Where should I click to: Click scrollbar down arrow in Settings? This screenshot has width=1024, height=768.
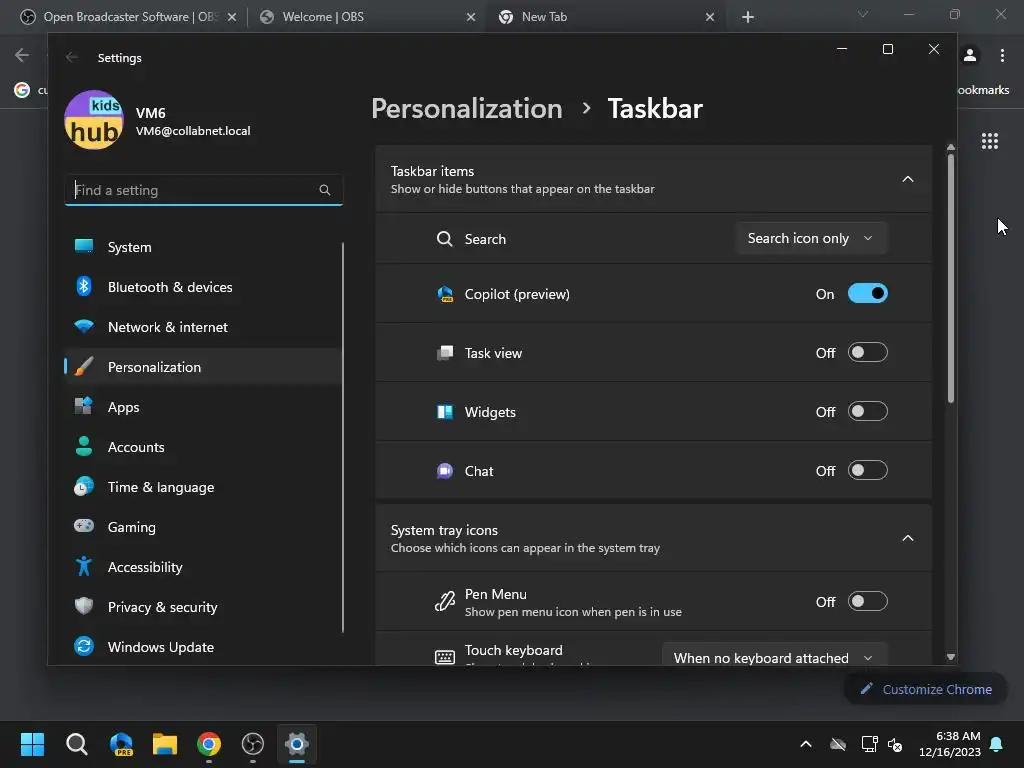tap(951, 657)
